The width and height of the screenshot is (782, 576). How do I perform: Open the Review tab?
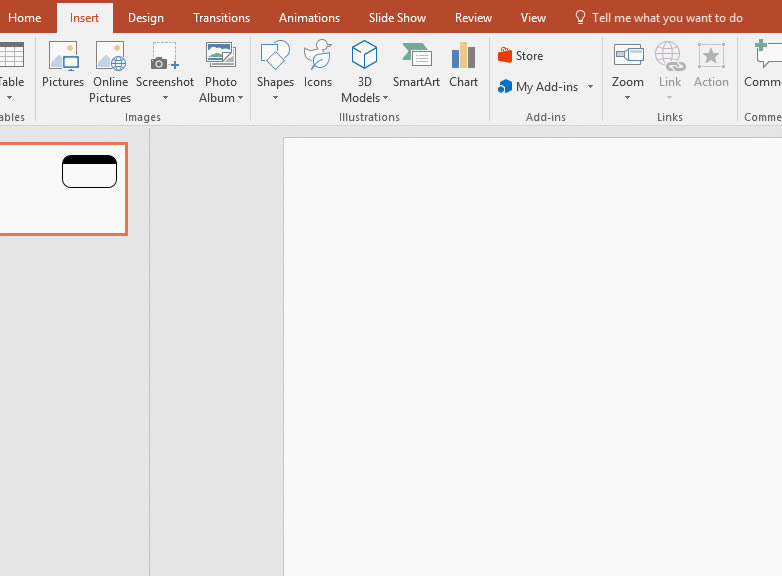473,18
